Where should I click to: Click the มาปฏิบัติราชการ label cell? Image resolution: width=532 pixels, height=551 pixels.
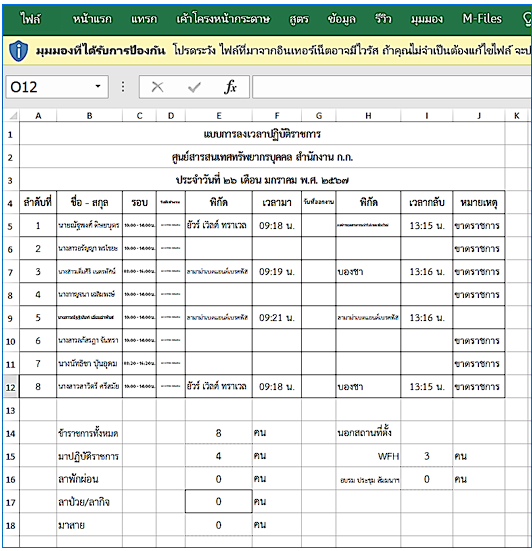point(90,456)
